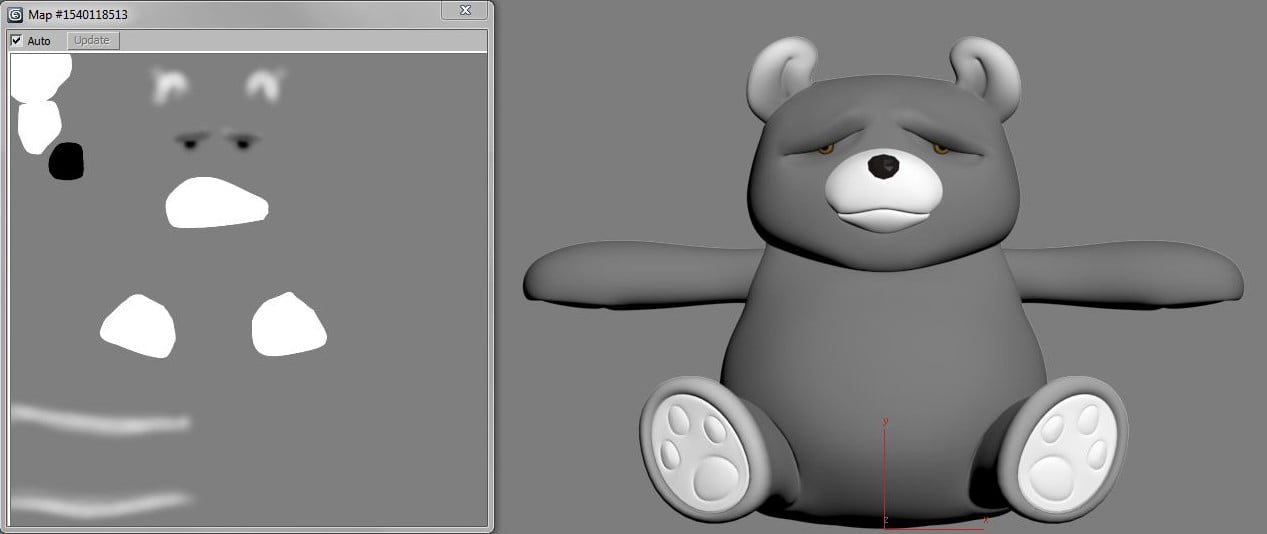Click the right eye texture in the map
This screenshot has height=534, width=1267.
point(242,143)
